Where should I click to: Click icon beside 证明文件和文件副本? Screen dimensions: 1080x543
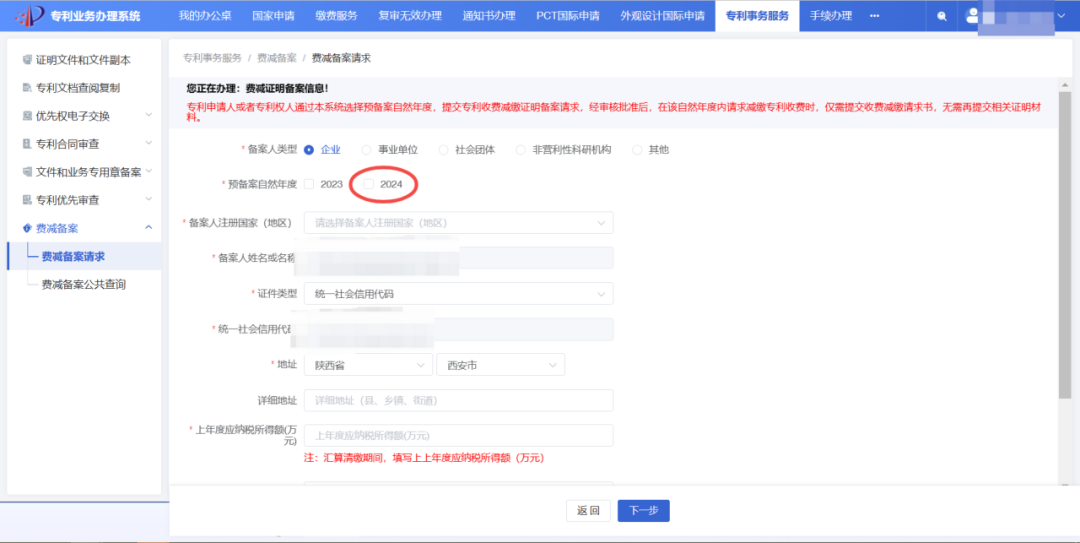(x=27, y=60)
